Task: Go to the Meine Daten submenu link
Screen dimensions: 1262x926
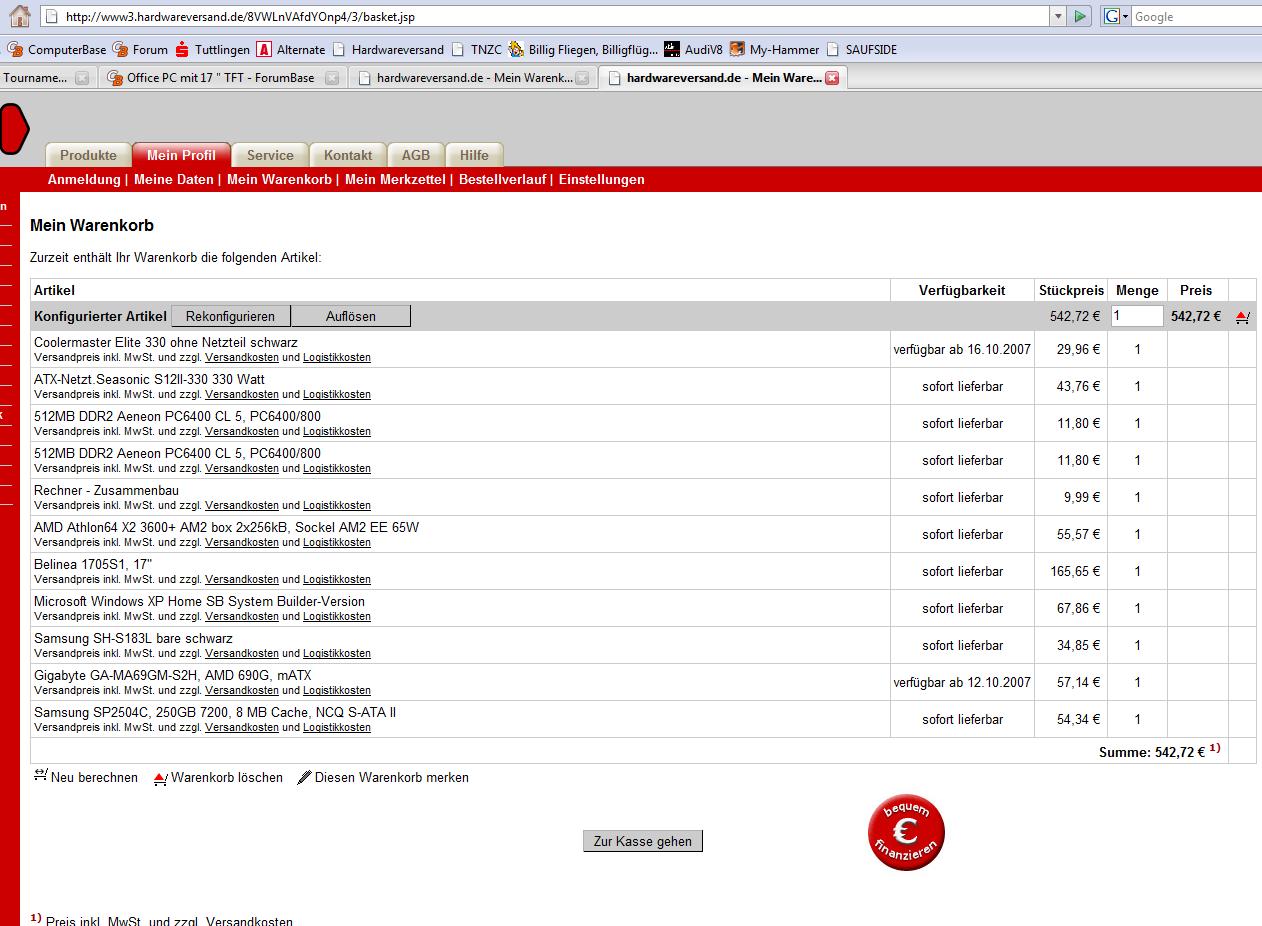Action: pyautogui.click(x=174, y=180)
